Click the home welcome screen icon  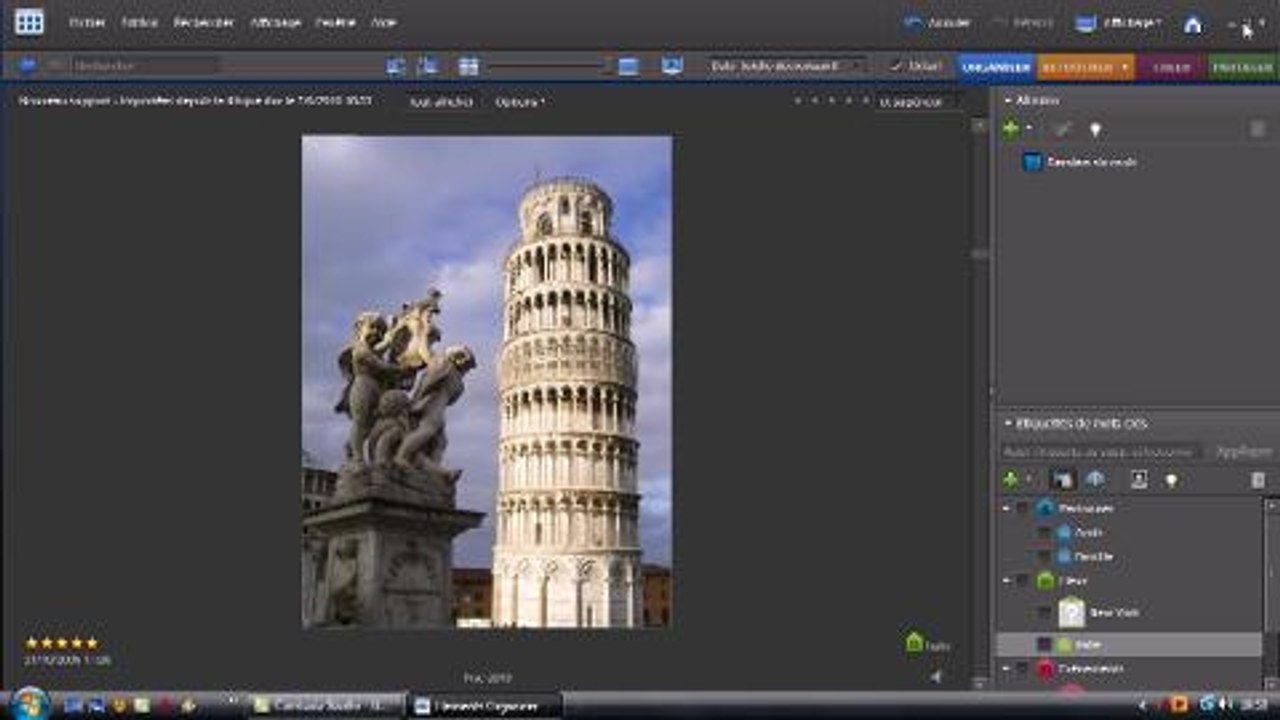[x=1193, y=25]
